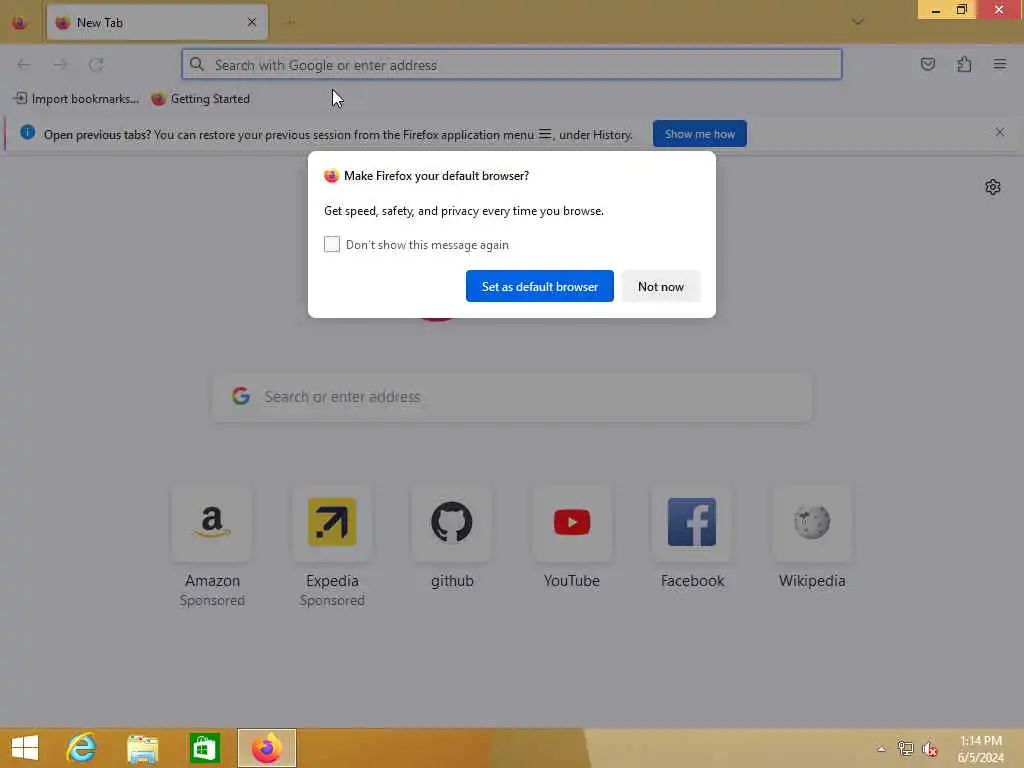Image resolution: width=1024 pixels, height=768 pixels.
Task: Open Import bookmarks from bookmarks toolbar
Action: (76, 99)
